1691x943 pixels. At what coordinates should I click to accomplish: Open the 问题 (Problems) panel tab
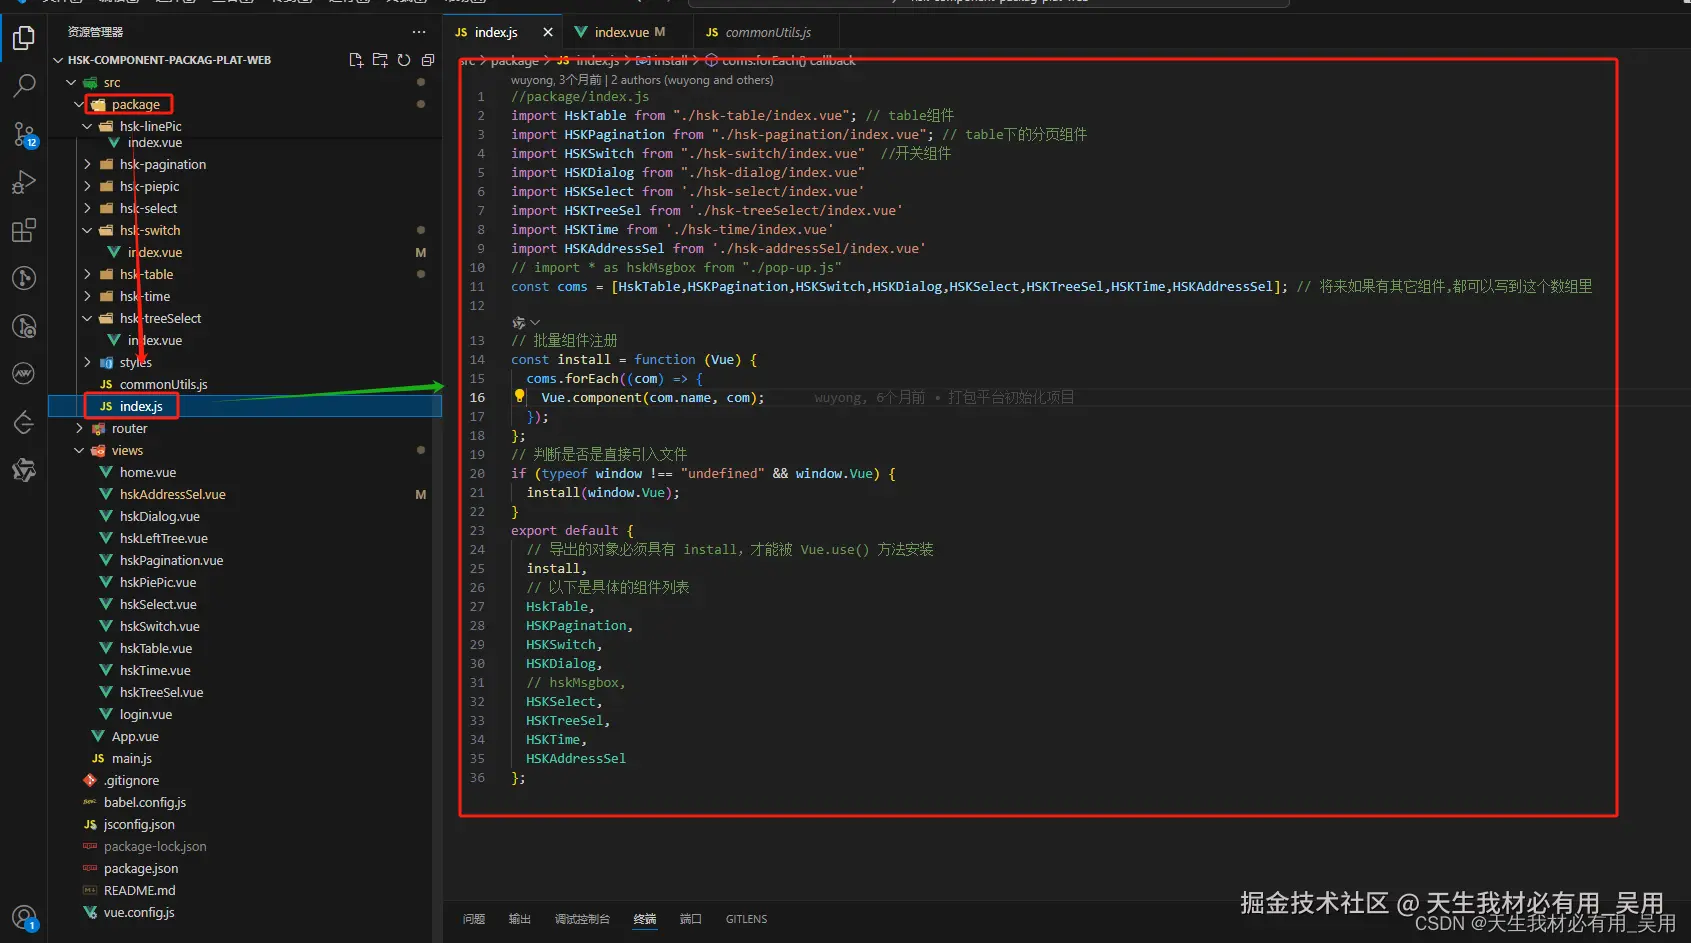[x=474, y=919]
